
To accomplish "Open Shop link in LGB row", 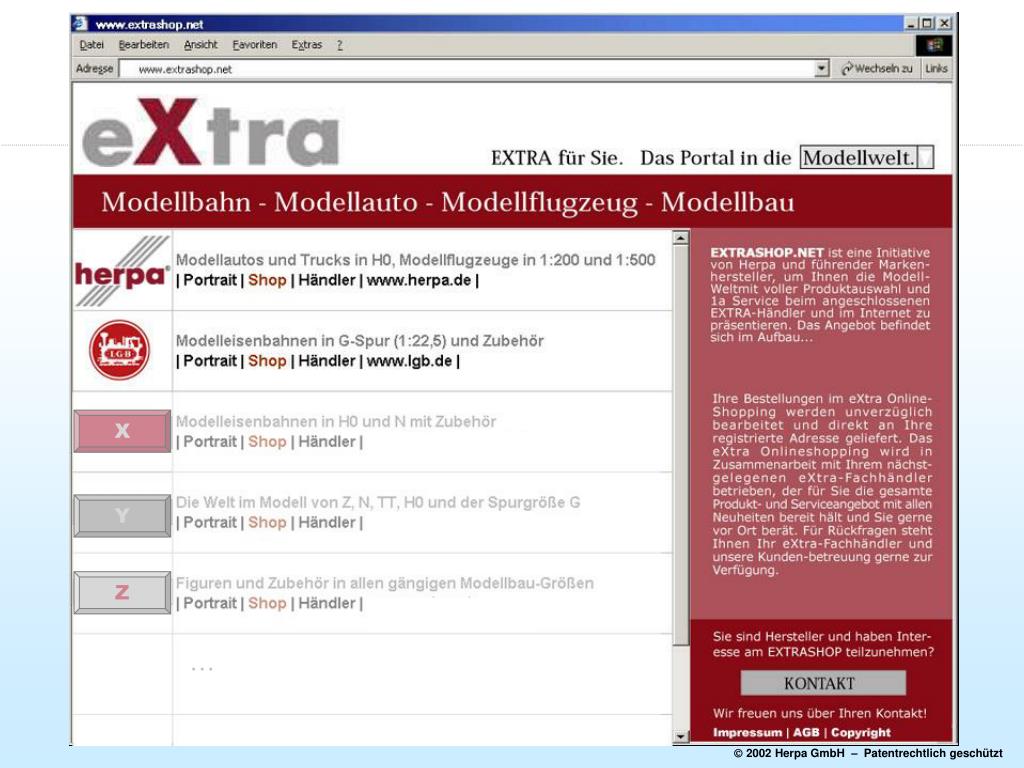I will point(267,361).
